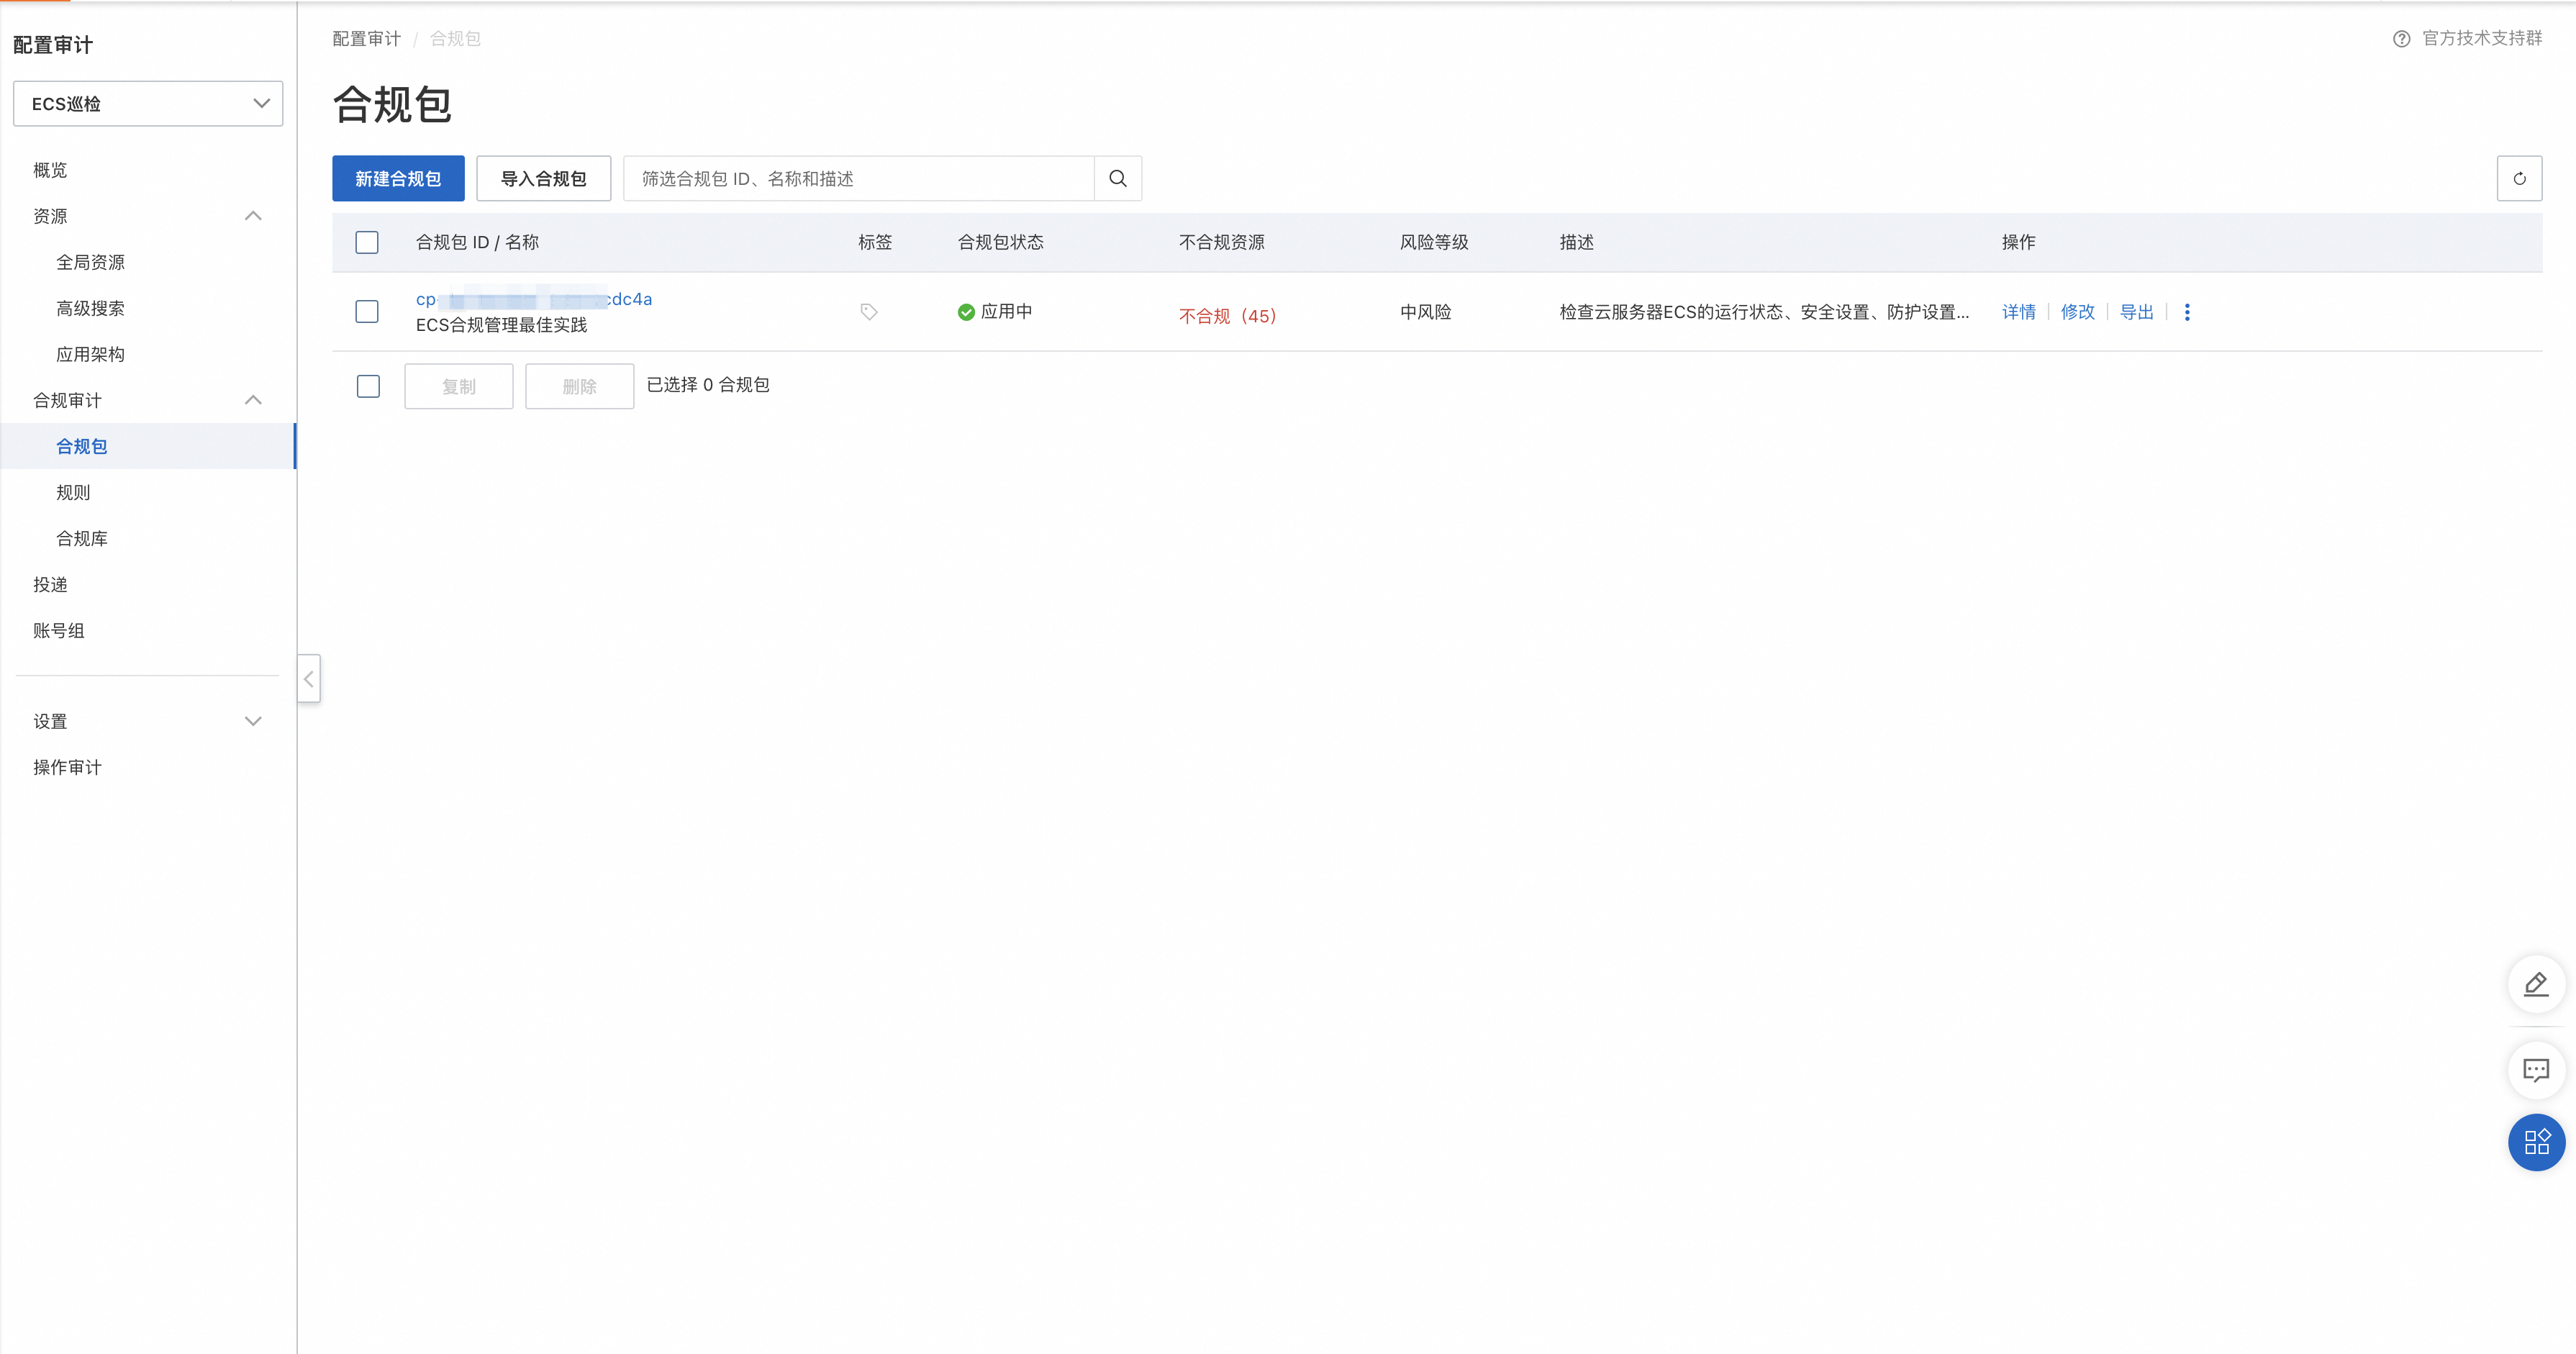
Task: Collapse the sidebar with the arrow handle
Action: 309,679
